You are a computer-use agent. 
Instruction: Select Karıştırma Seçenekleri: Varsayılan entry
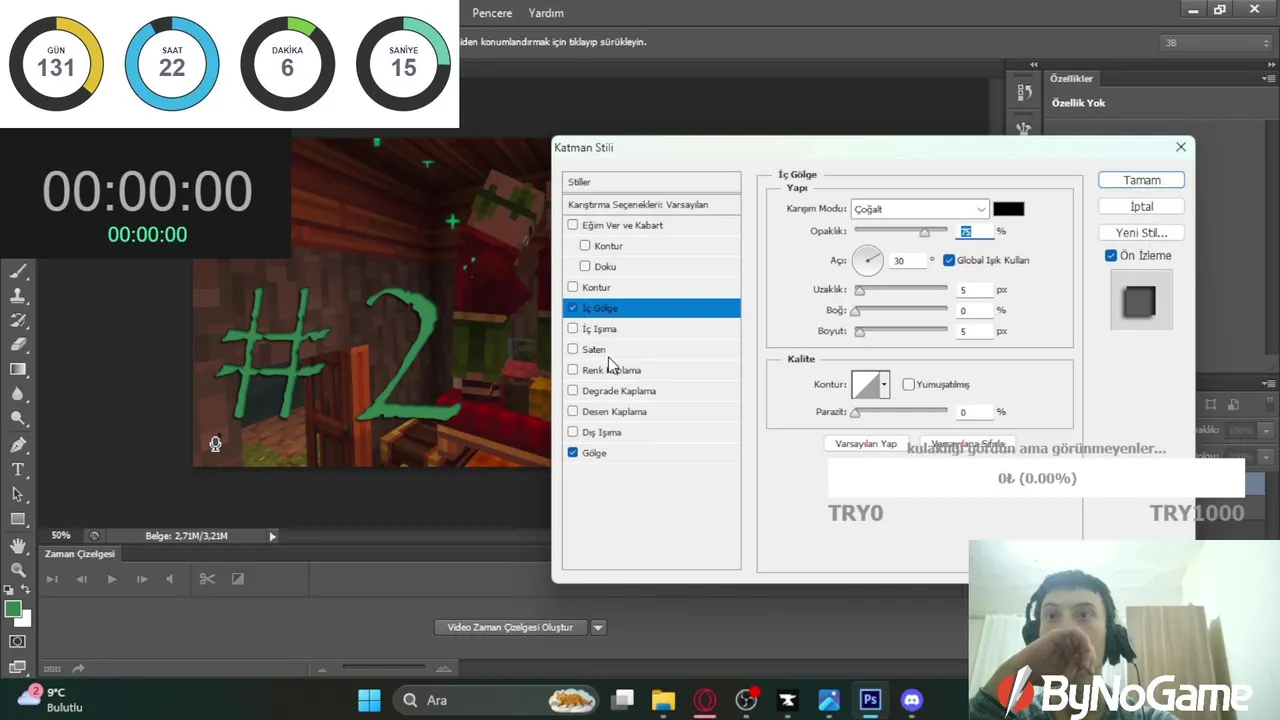point(651,205)
